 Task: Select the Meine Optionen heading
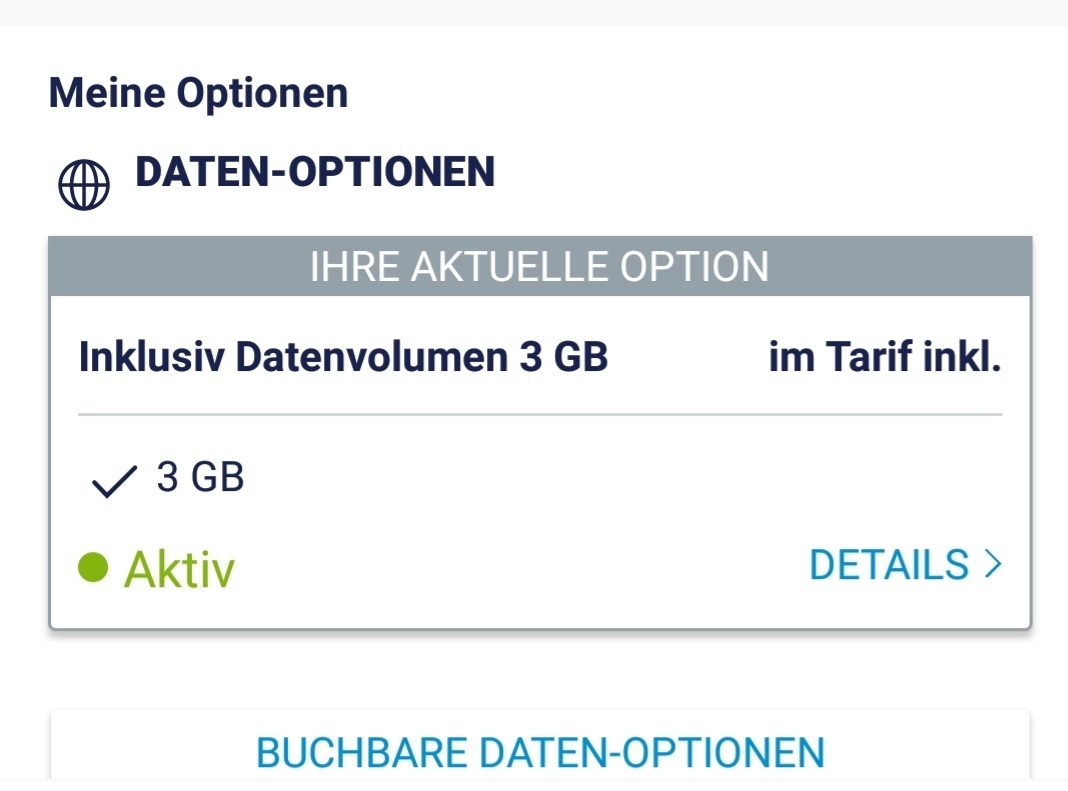point(198,93)
